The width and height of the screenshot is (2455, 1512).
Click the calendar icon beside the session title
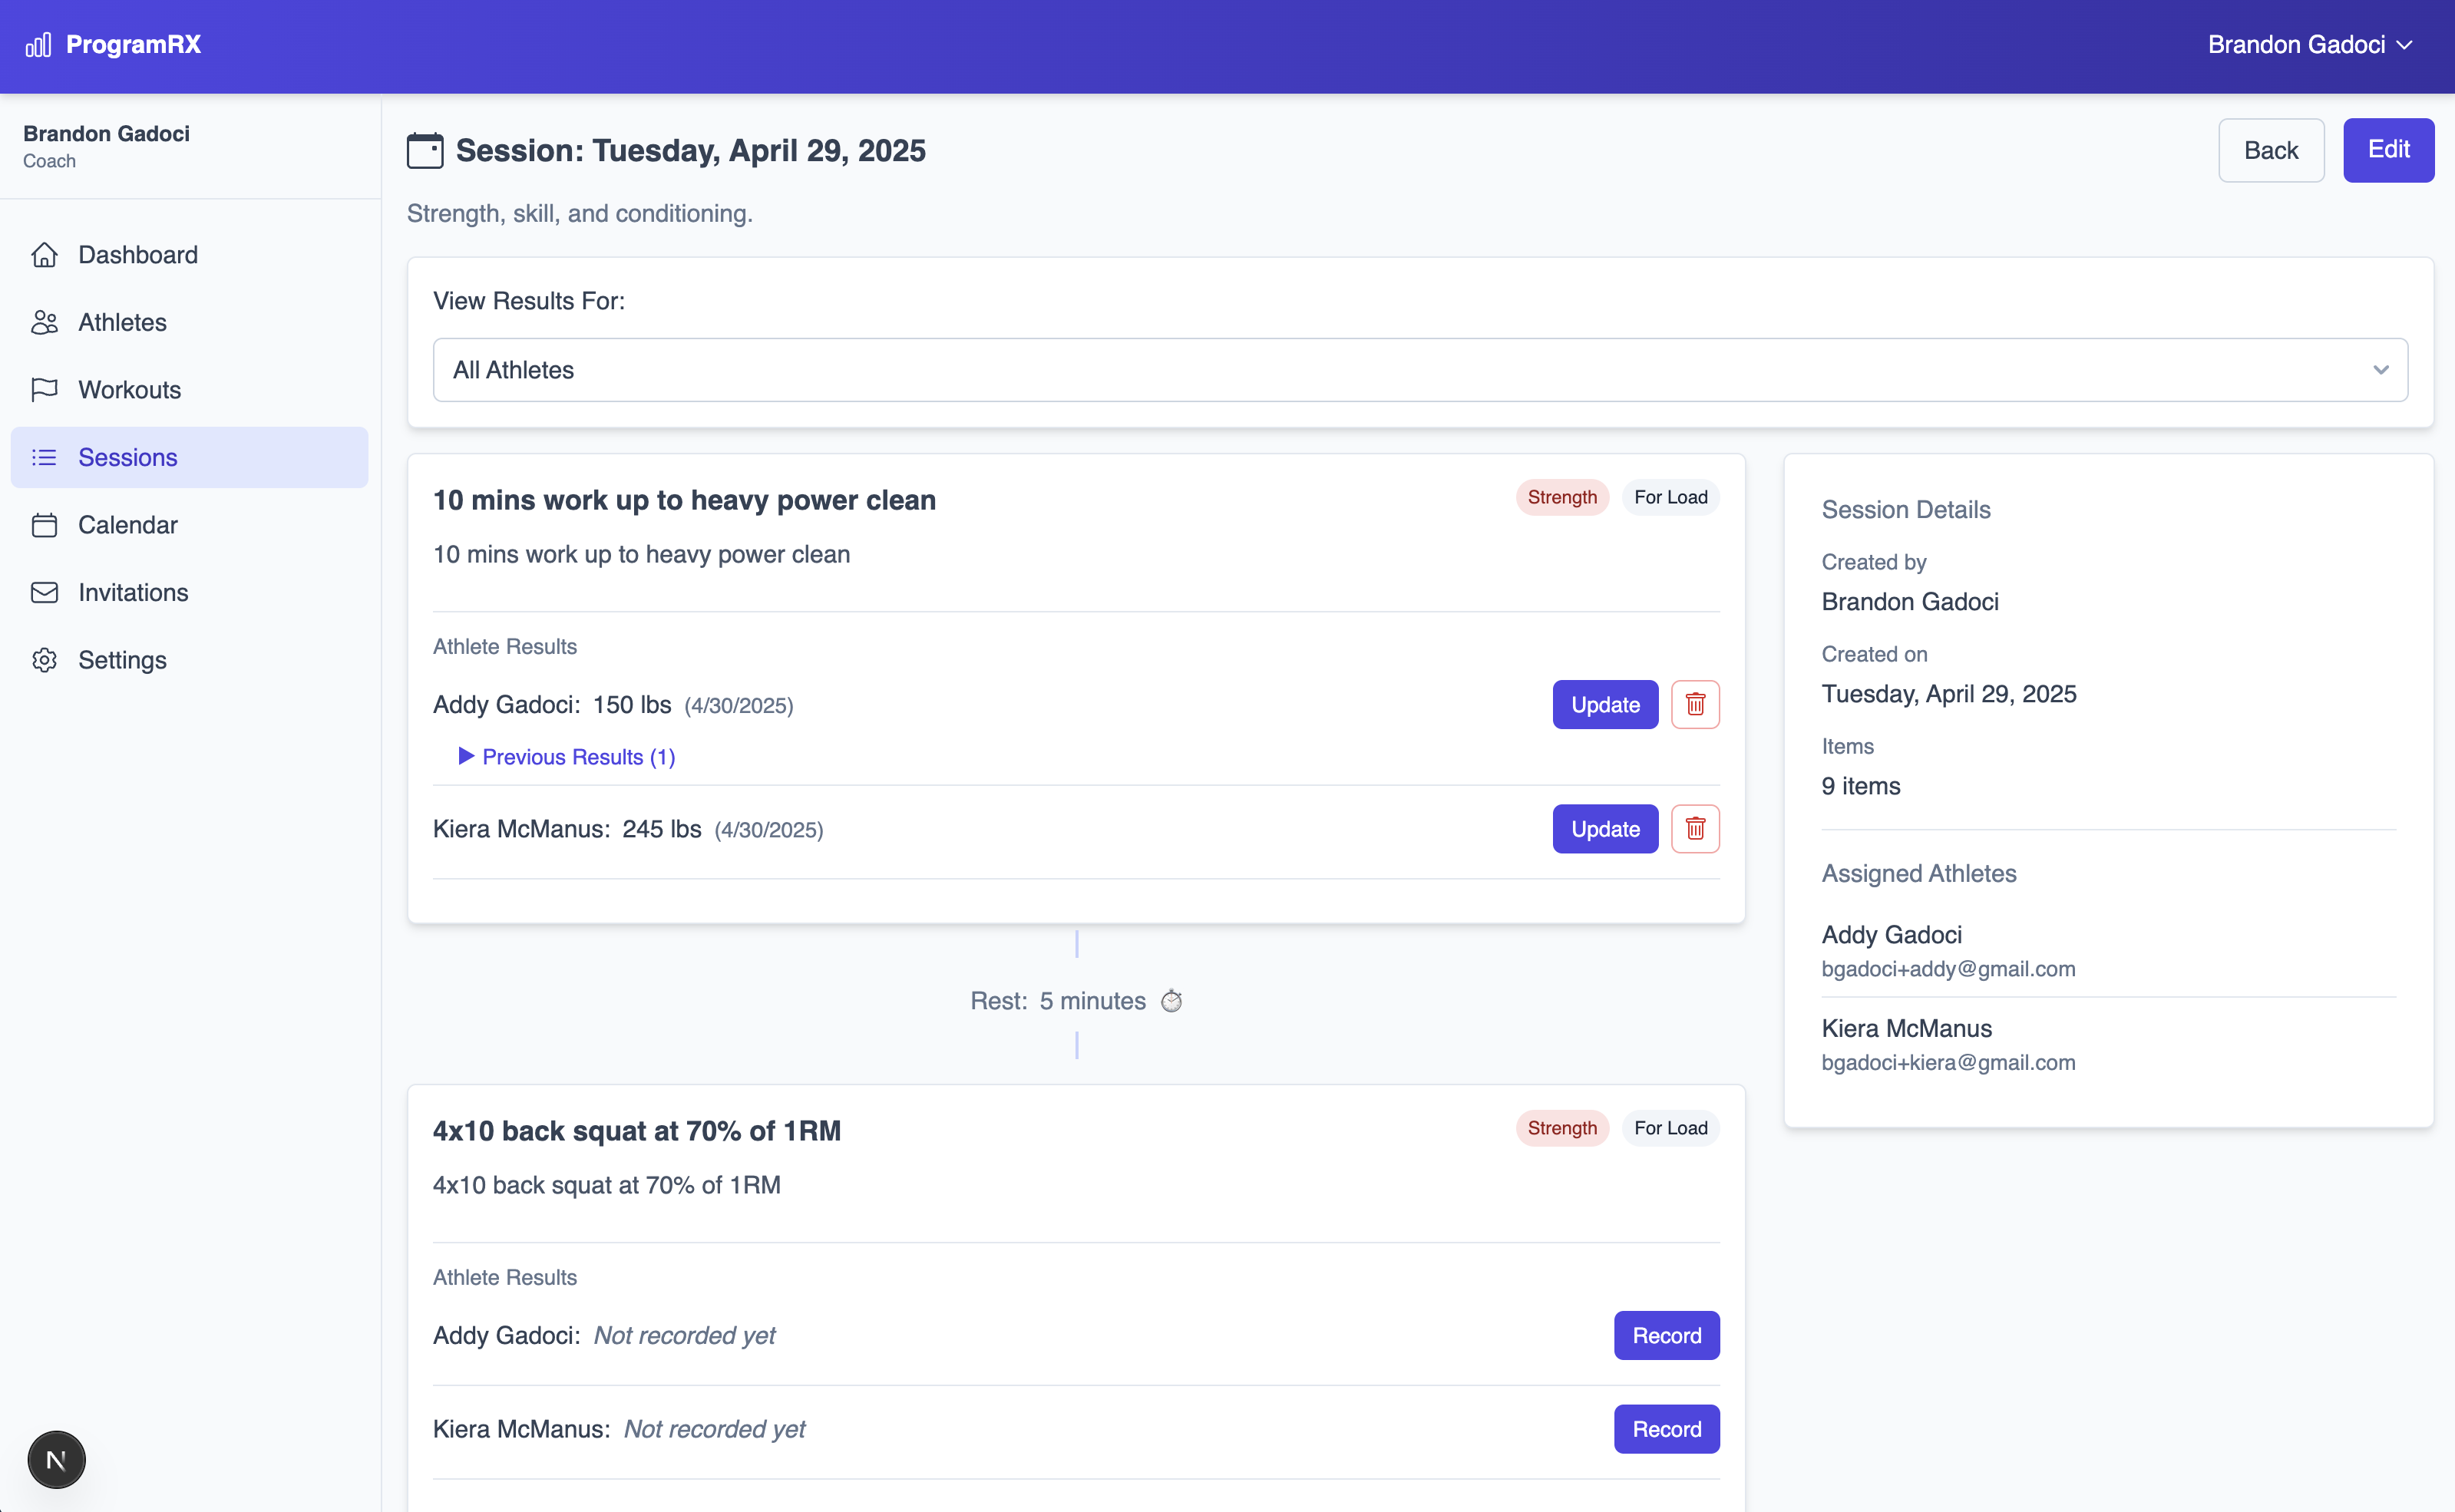425,151
